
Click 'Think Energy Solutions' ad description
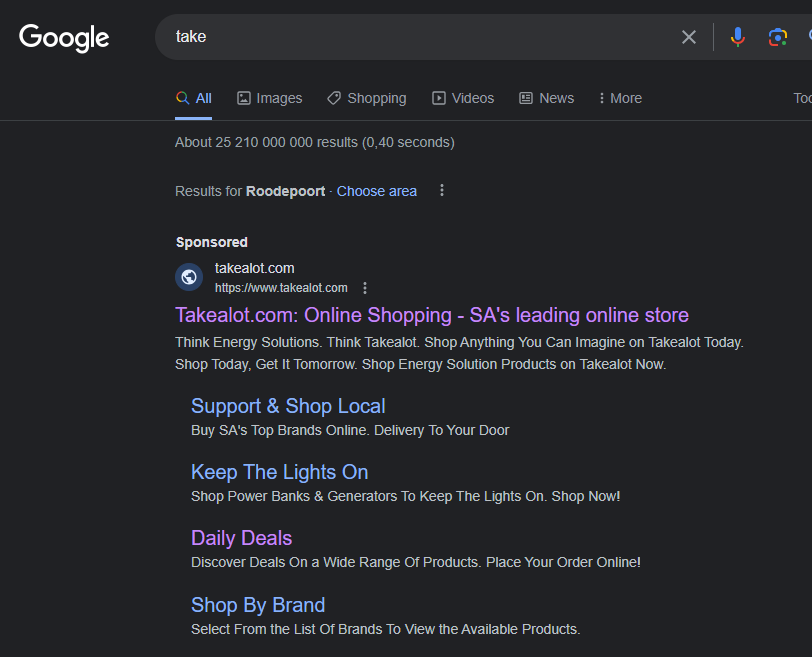[459, 353]
